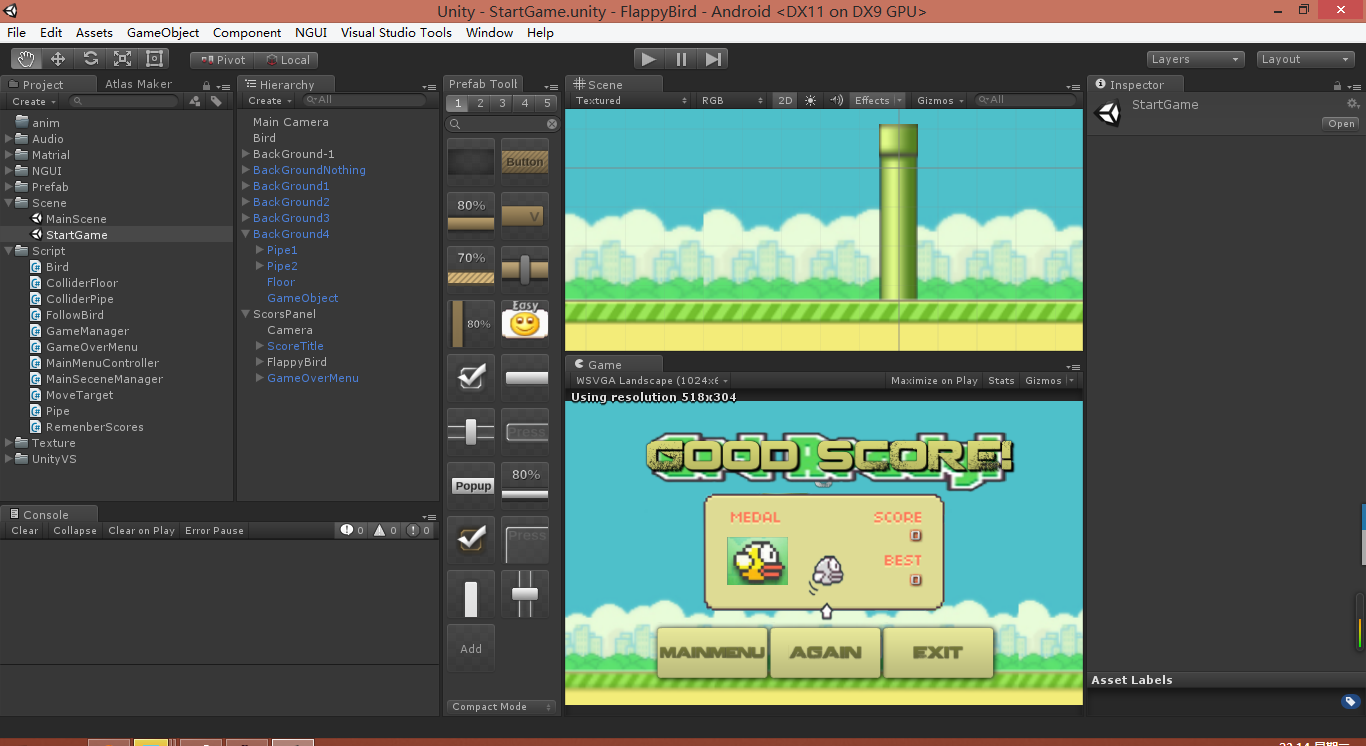Open Project Create dropdown
Image resolution: width=1366 pixels, height=746 pixels.
(34, 101)
